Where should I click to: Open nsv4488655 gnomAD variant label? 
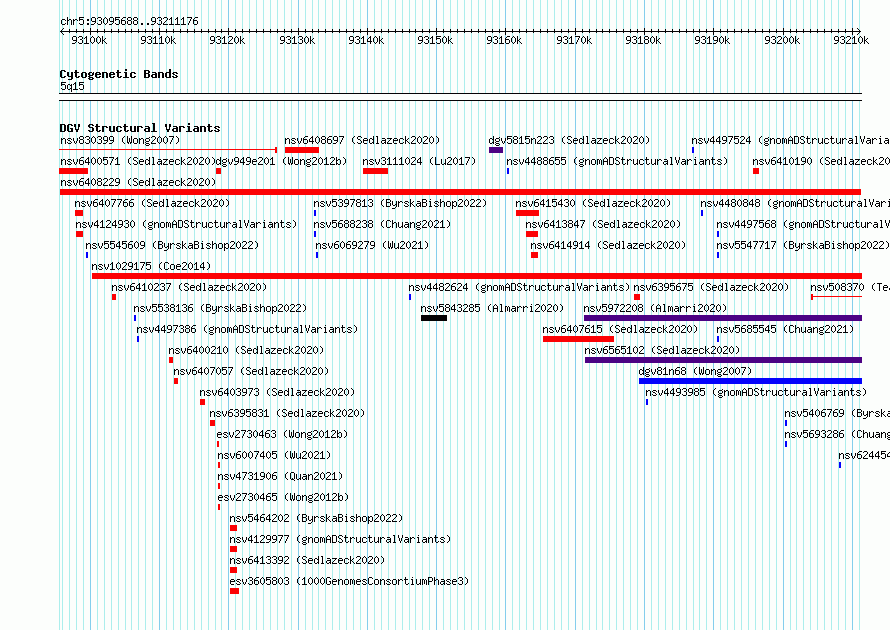pyautogui.click(x=617, y=161)
